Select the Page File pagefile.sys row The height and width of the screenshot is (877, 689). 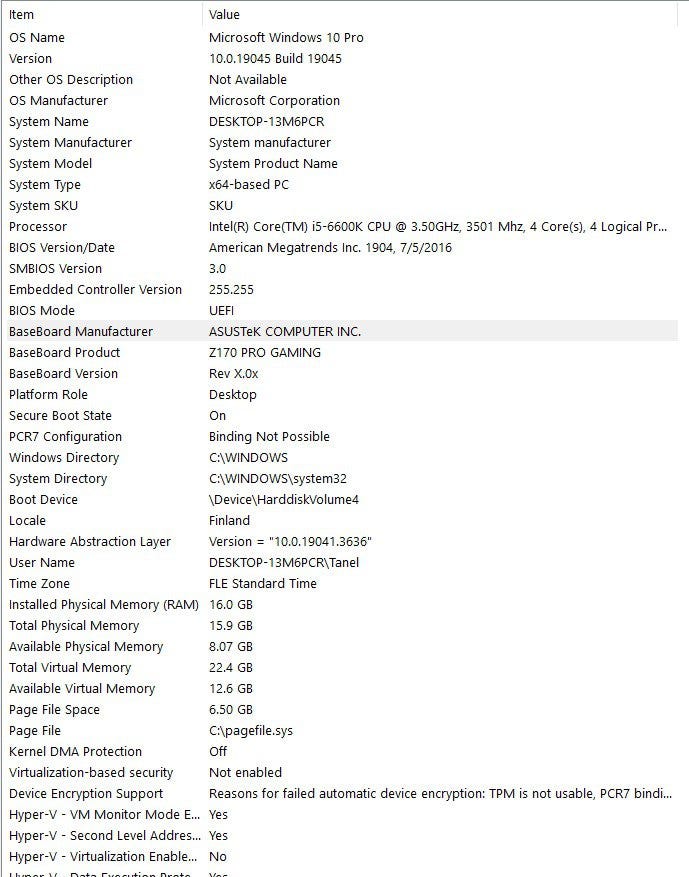(x=342, y=730)
